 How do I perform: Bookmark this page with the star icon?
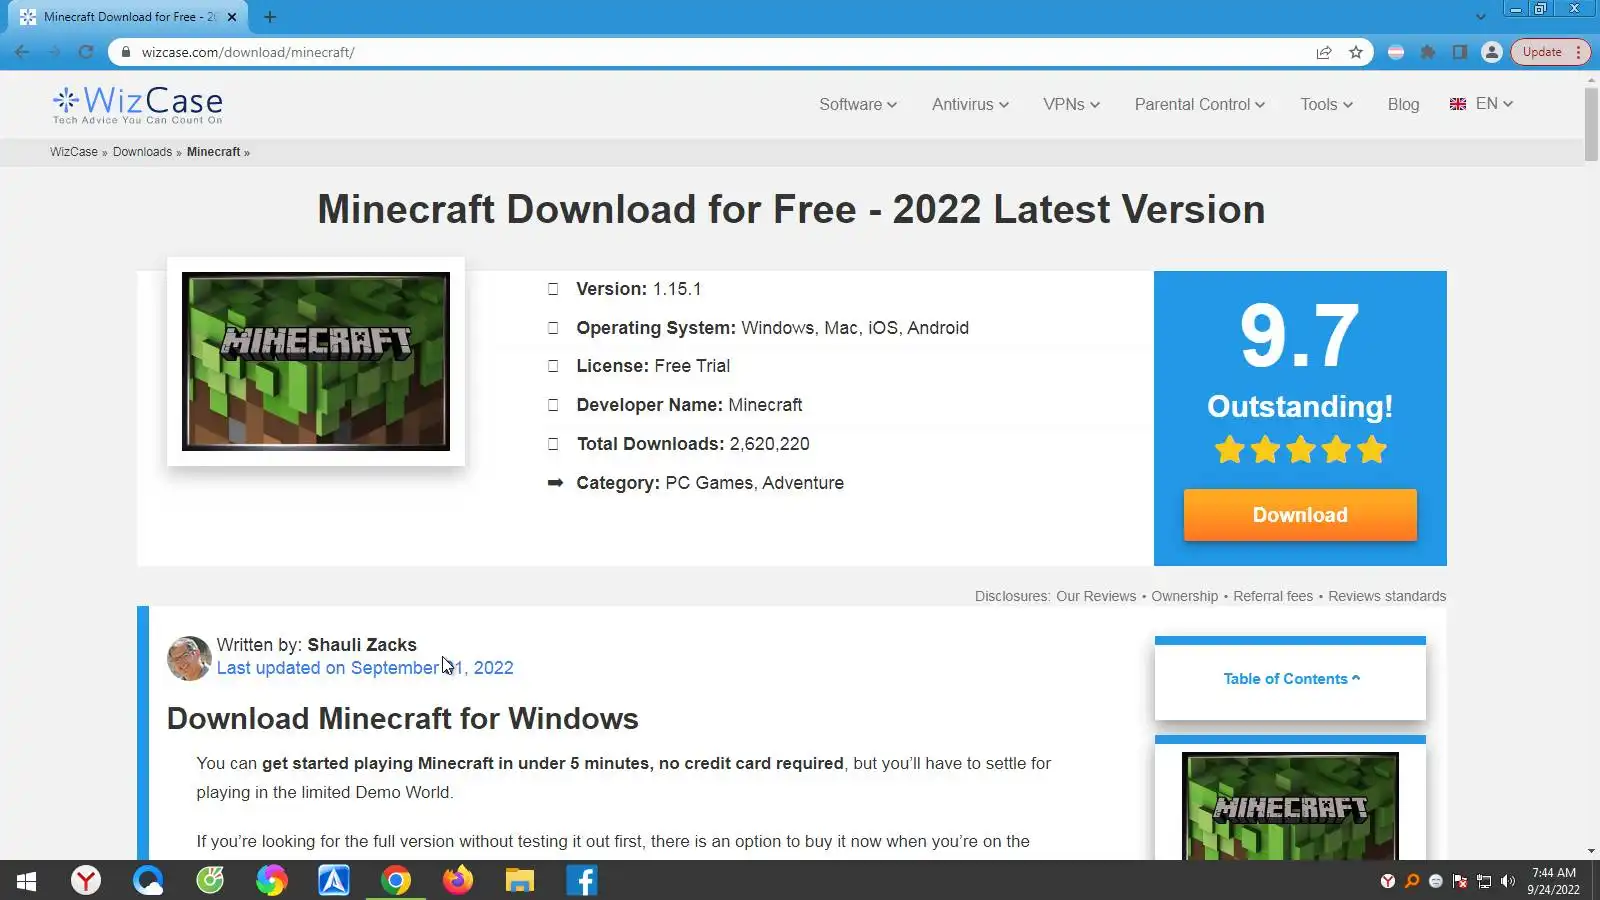pyautogui.click(x=1356, y=52)
